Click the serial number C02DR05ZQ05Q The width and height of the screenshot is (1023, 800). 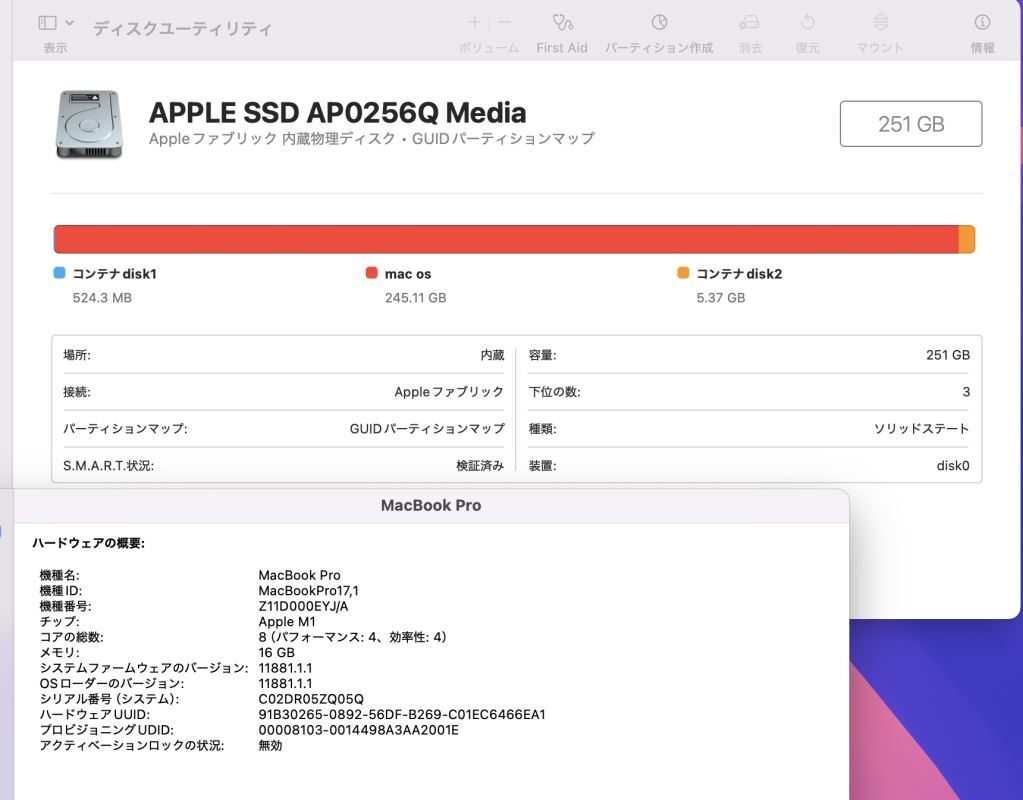[311, 699]
